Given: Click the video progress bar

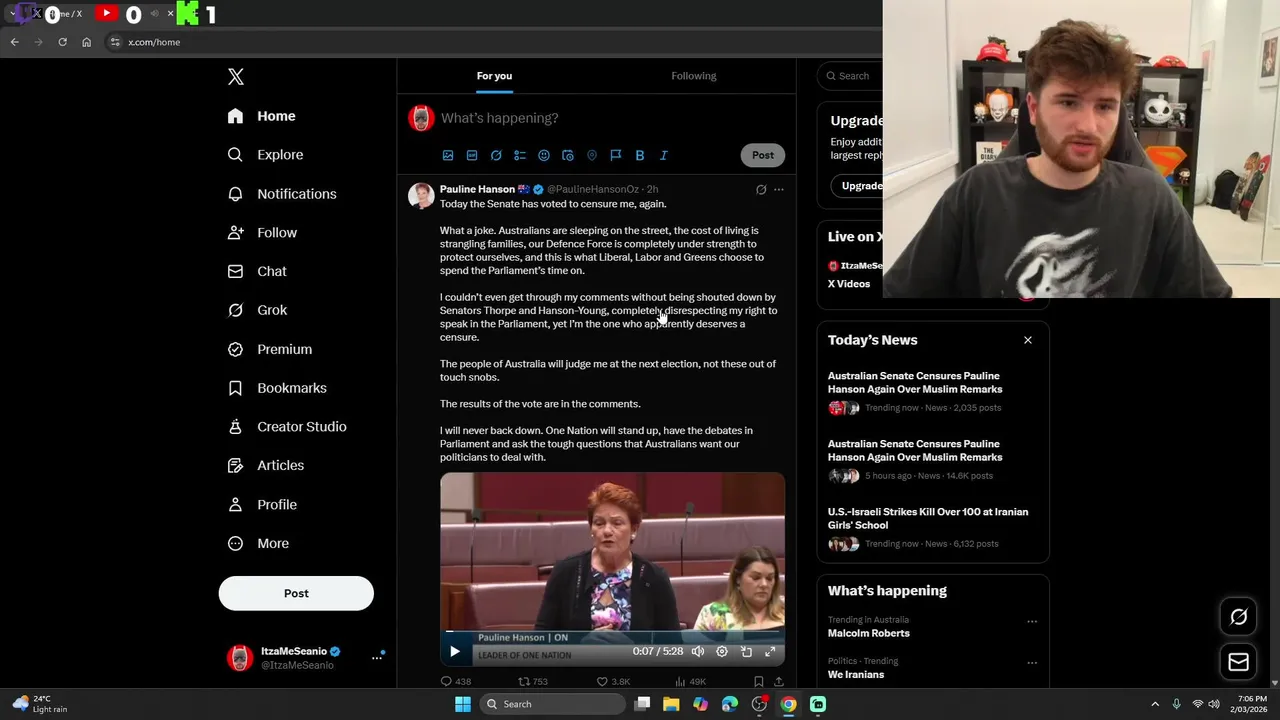Looking at the screenshot, I should pos(612,632).
